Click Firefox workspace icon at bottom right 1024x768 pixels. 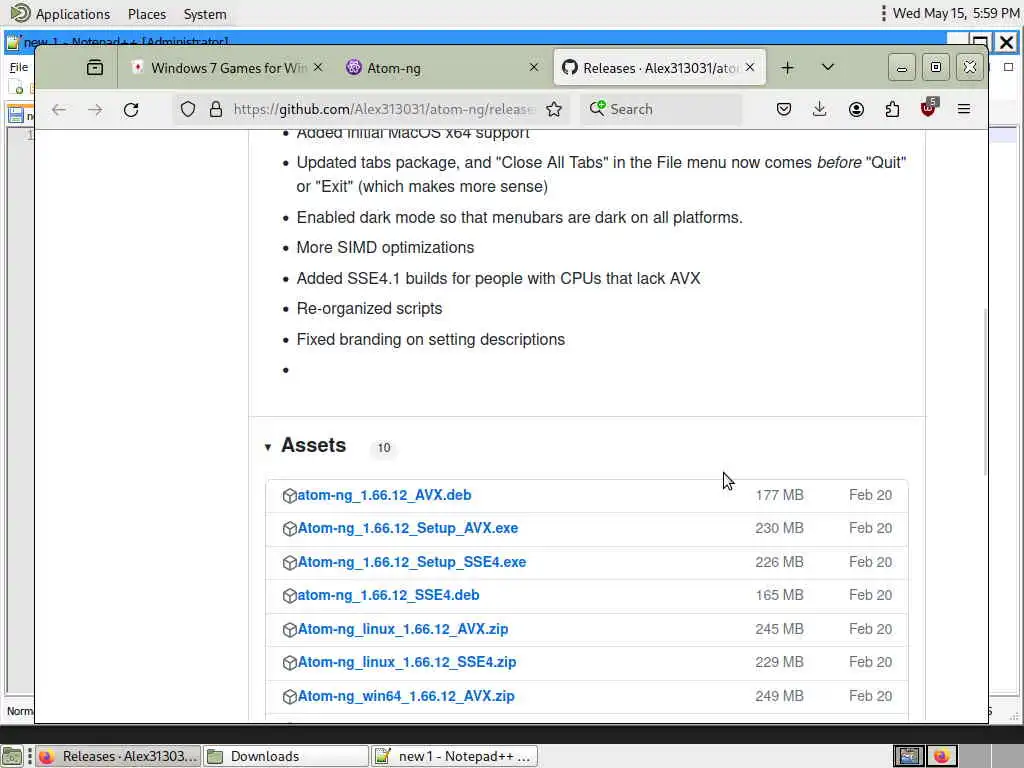942,756
